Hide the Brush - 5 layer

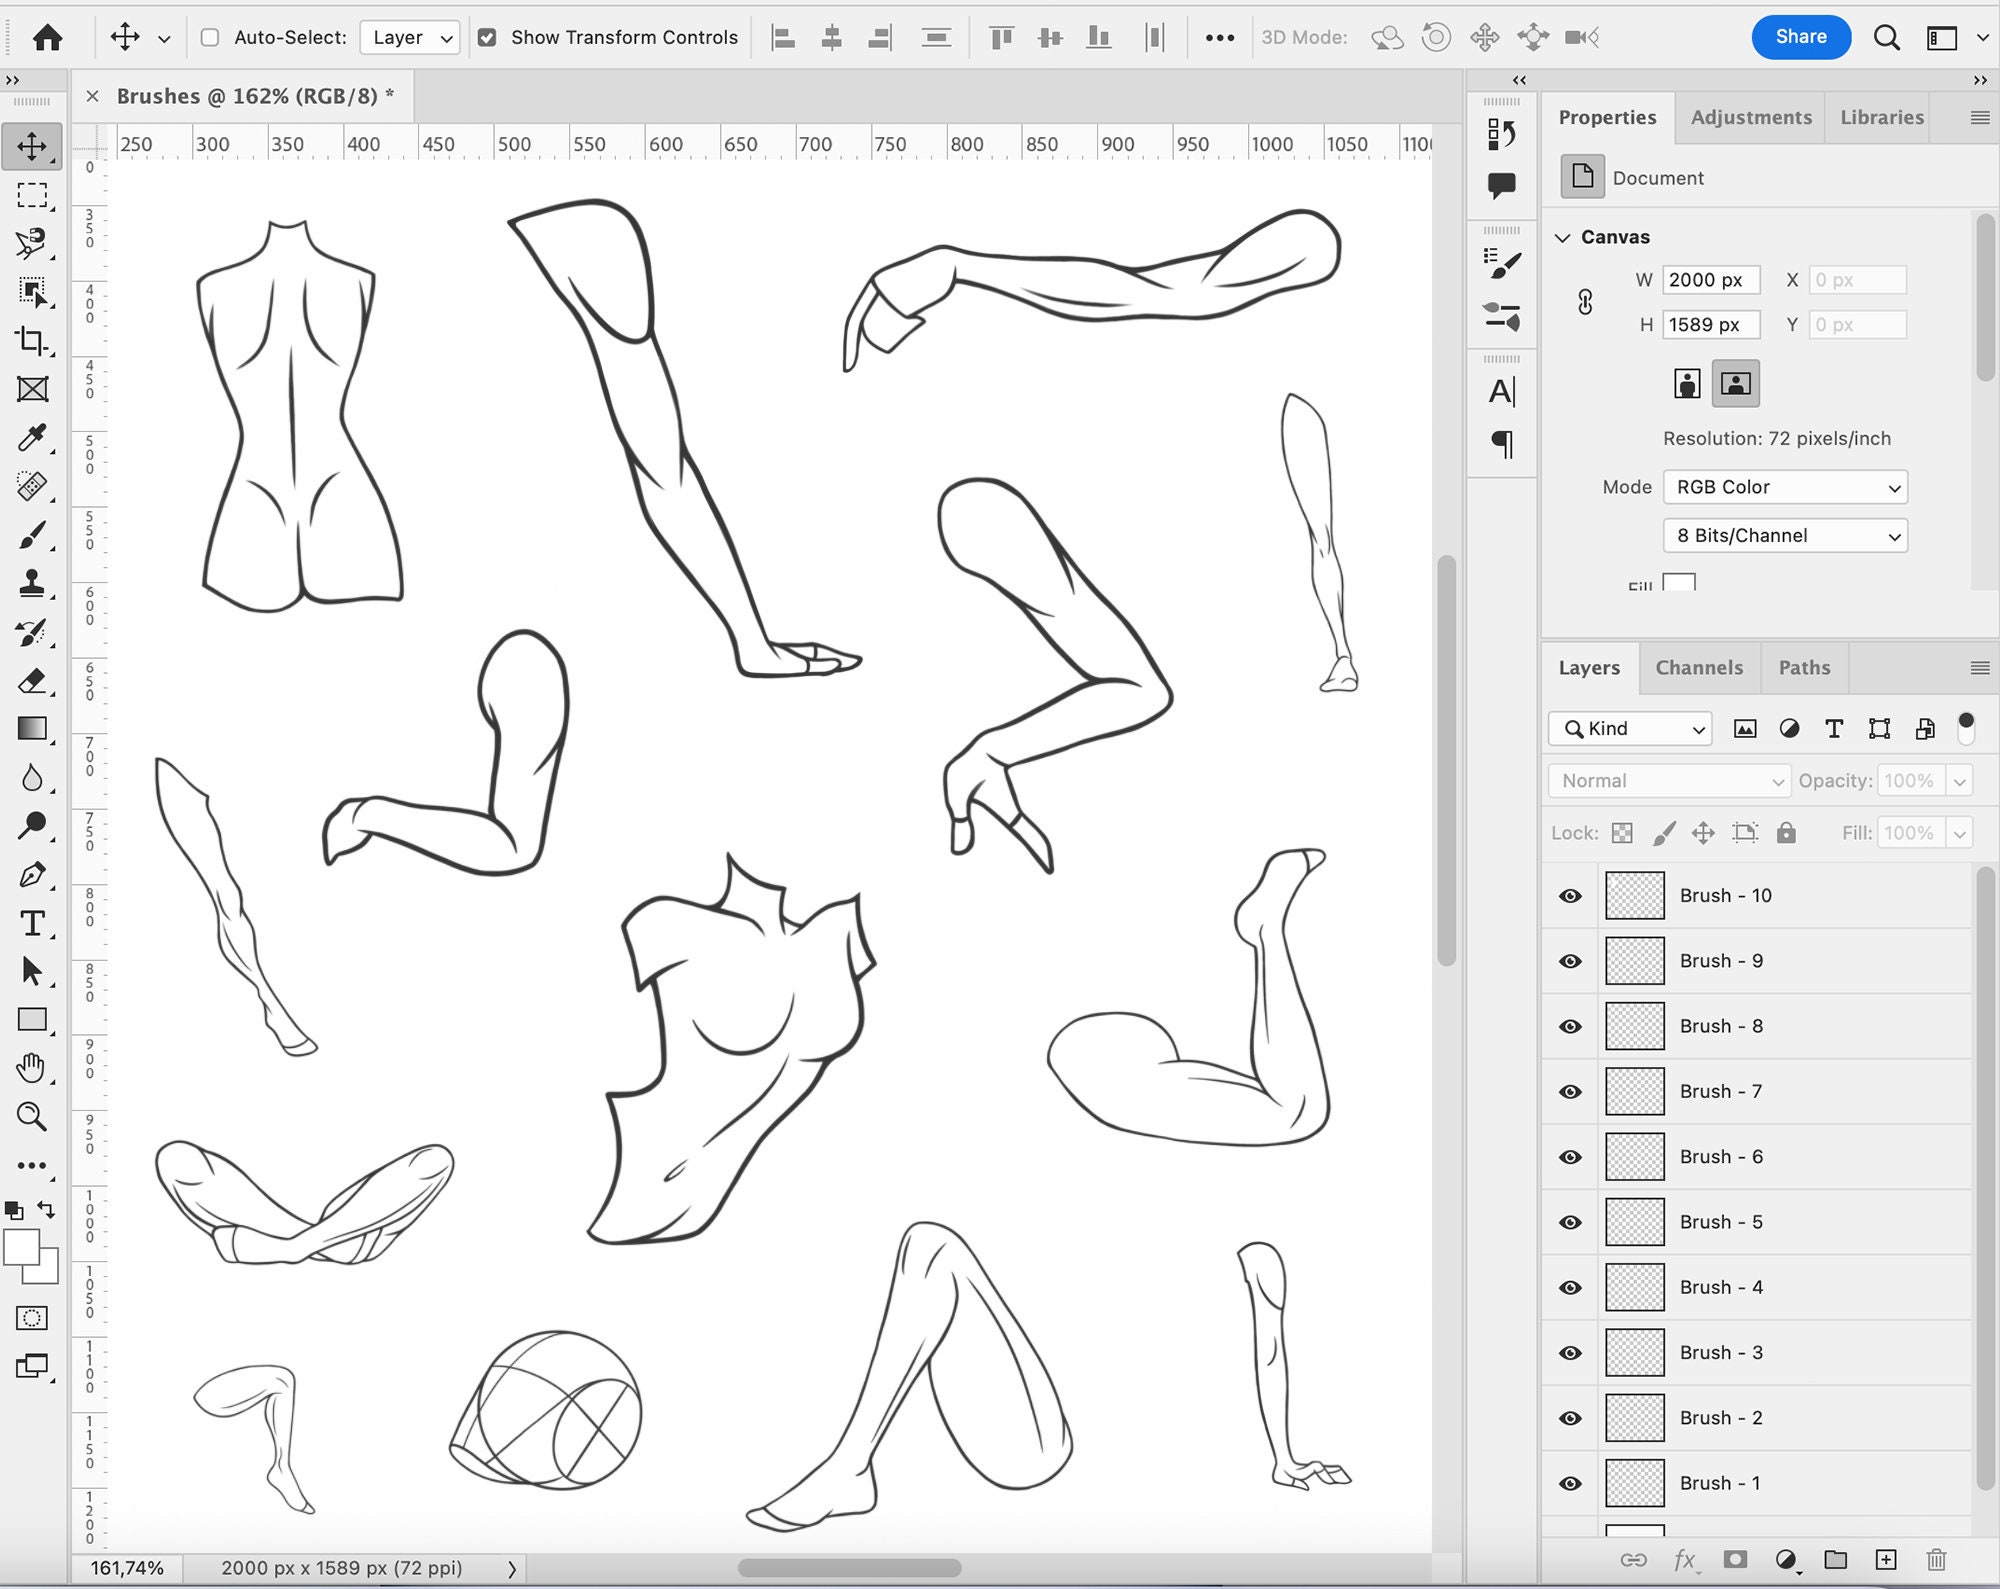coord(1568,1221)
